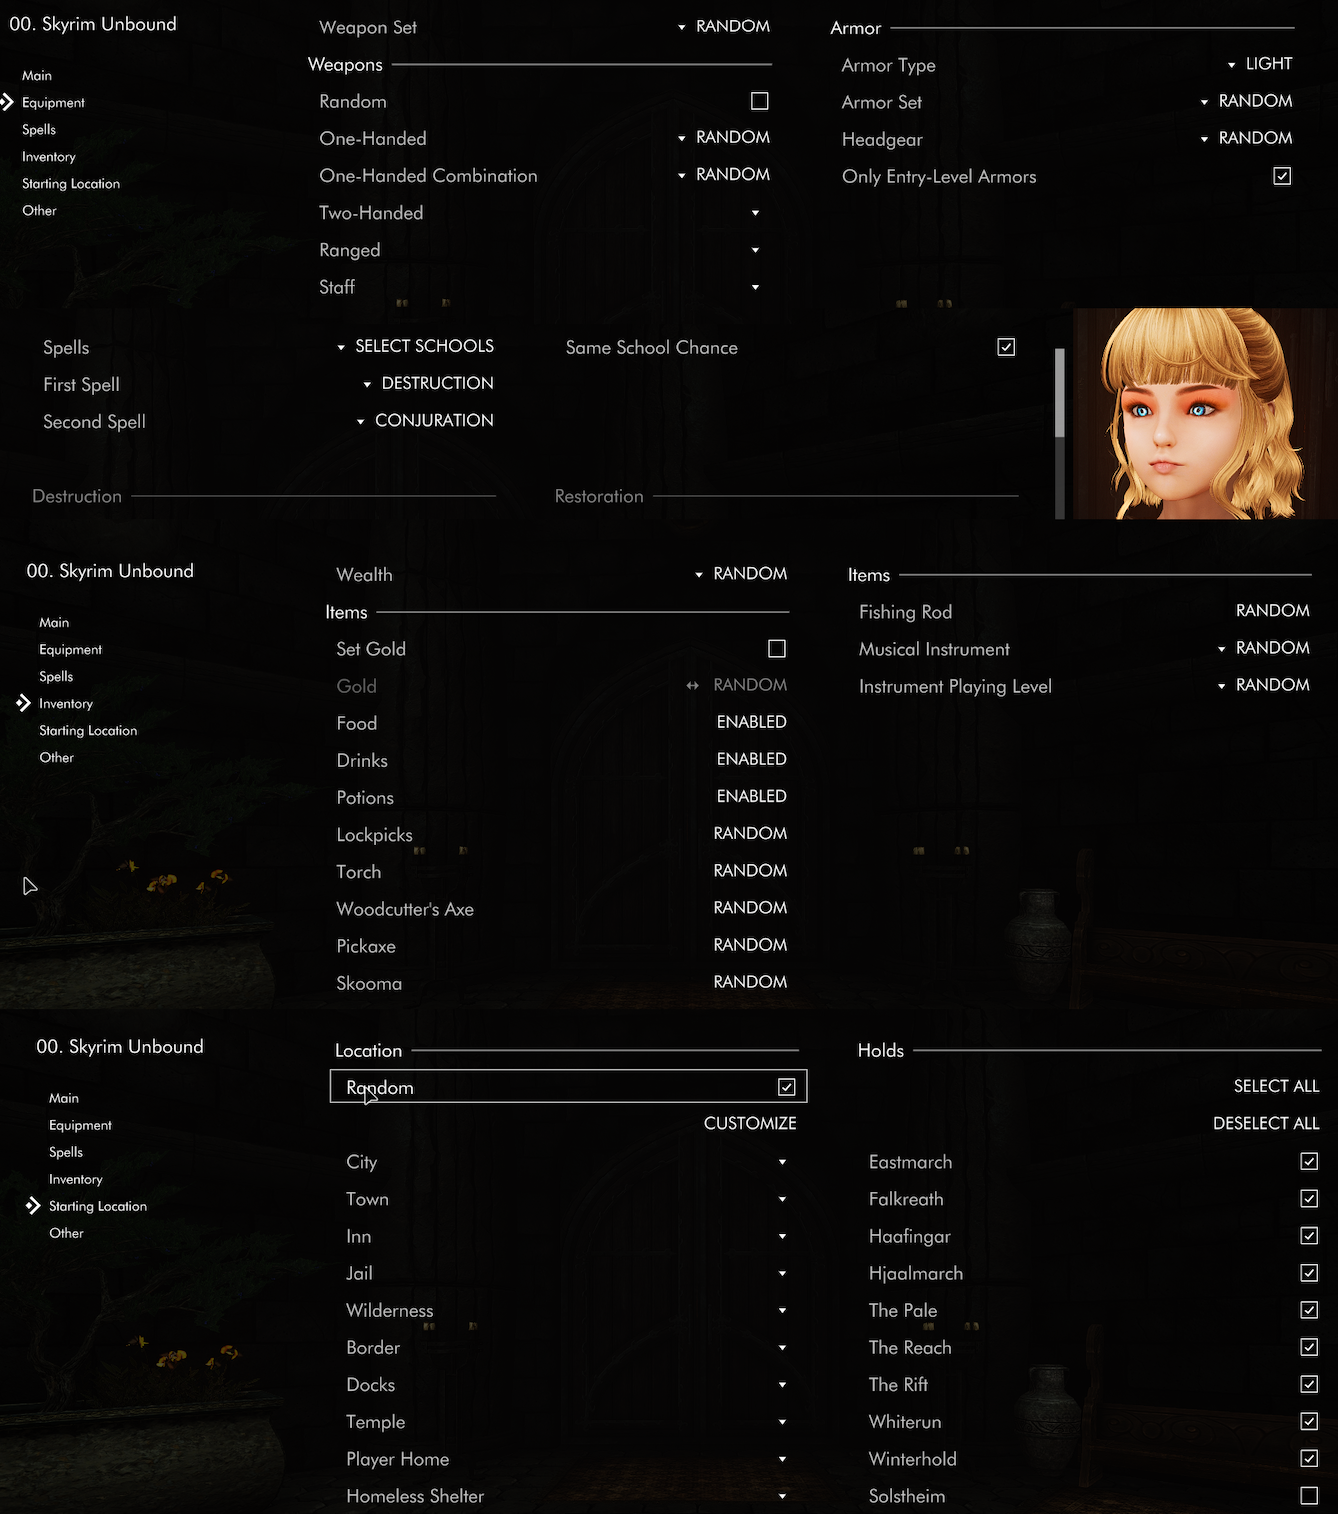Expand the Jail location dropdown
Image resolution: width=1338 pixels, height=1514 pixels.
[x=783, y=1273]
